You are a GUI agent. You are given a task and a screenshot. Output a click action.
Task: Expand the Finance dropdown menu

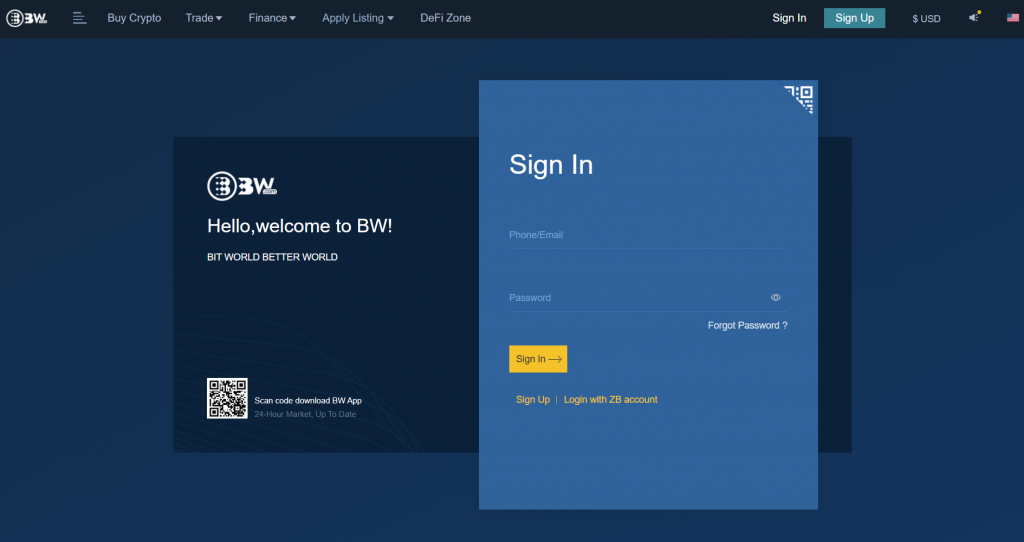click(272, 18)
